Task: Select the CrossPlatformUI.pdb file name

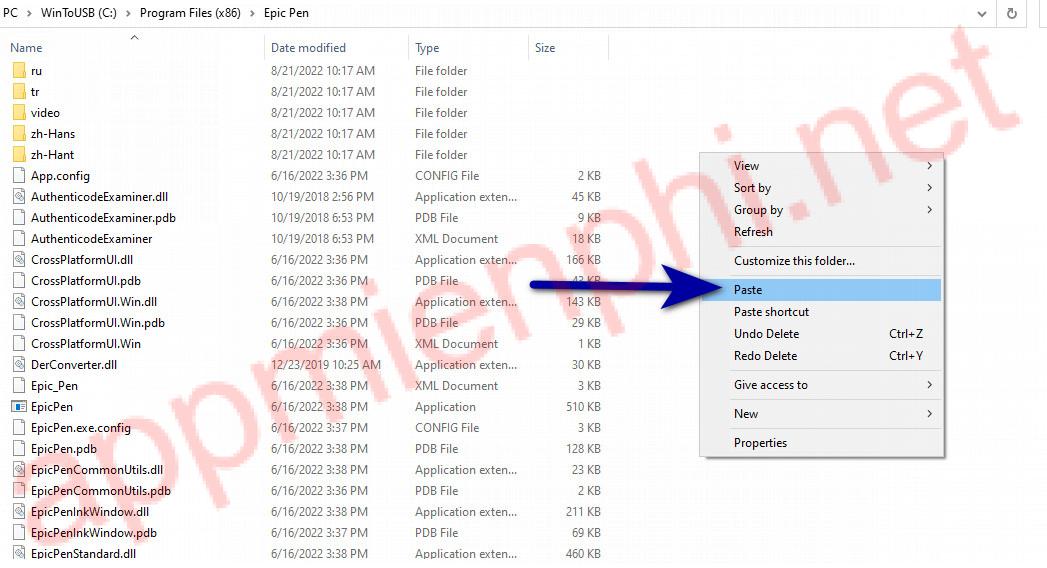Action: pyautogui.click(x=86, y=281)
